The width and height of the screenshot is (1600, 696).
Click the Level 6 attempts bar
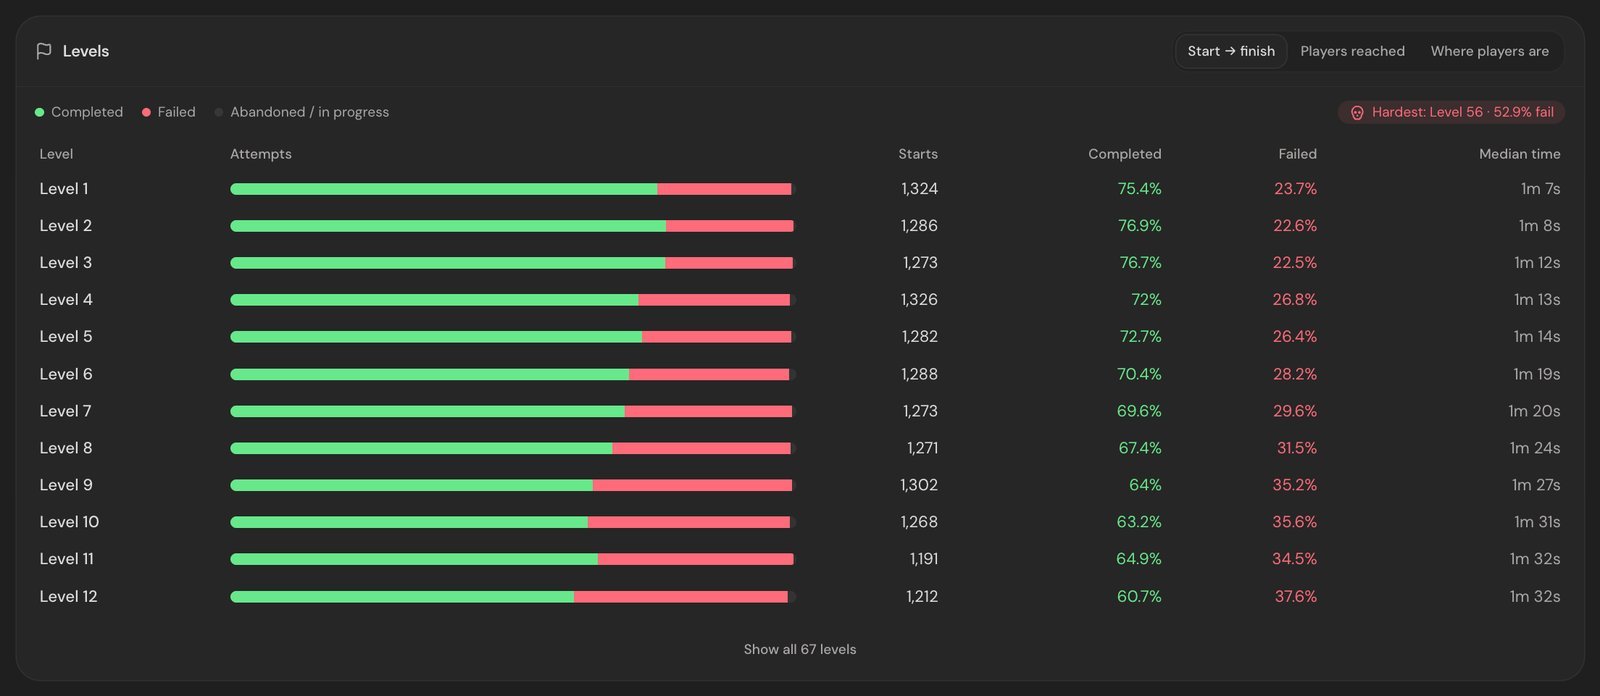[x=512, y=374]
